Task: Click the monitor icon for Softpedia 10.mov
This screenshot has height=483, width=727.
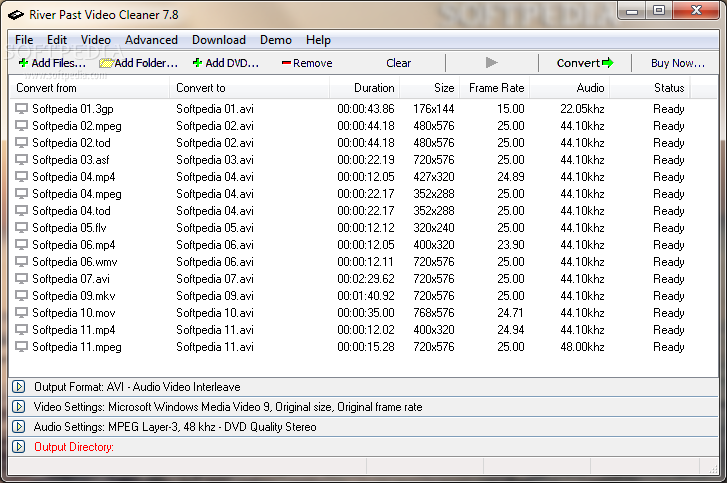Action: click(x=21, y=312)
